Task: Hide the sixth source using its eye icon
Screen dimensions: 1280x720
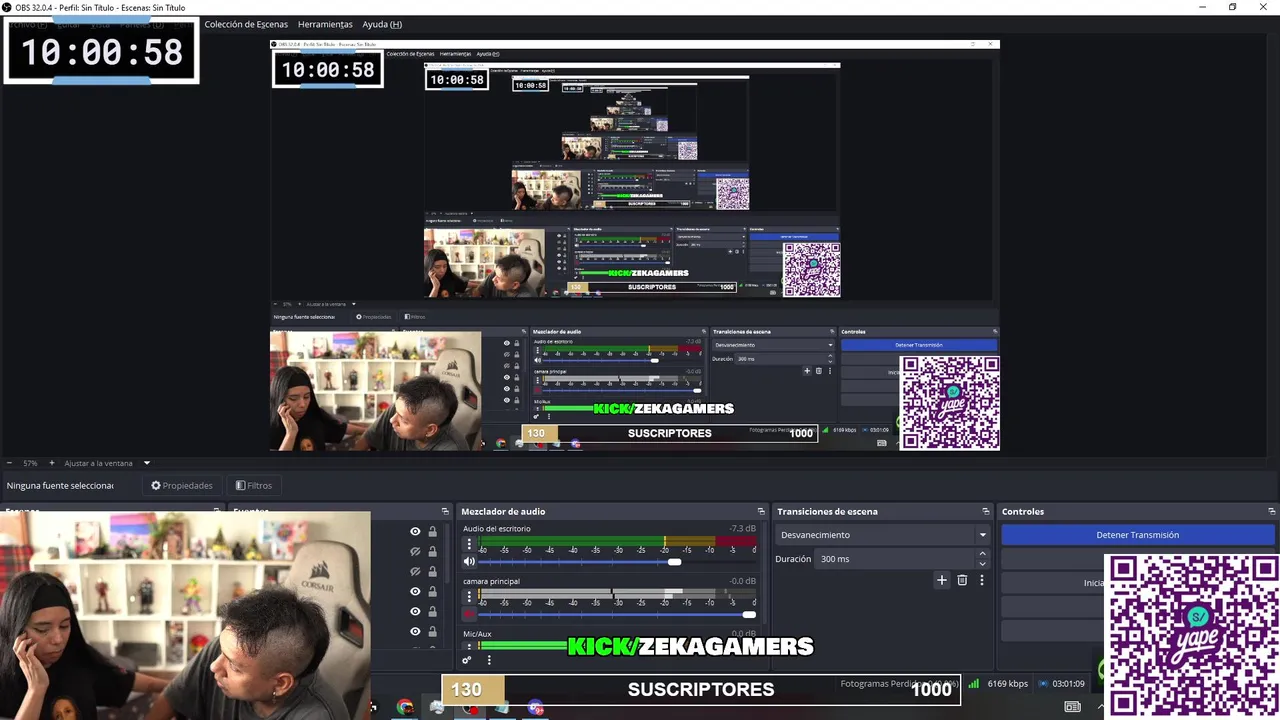Action: [x=415, y=632]
